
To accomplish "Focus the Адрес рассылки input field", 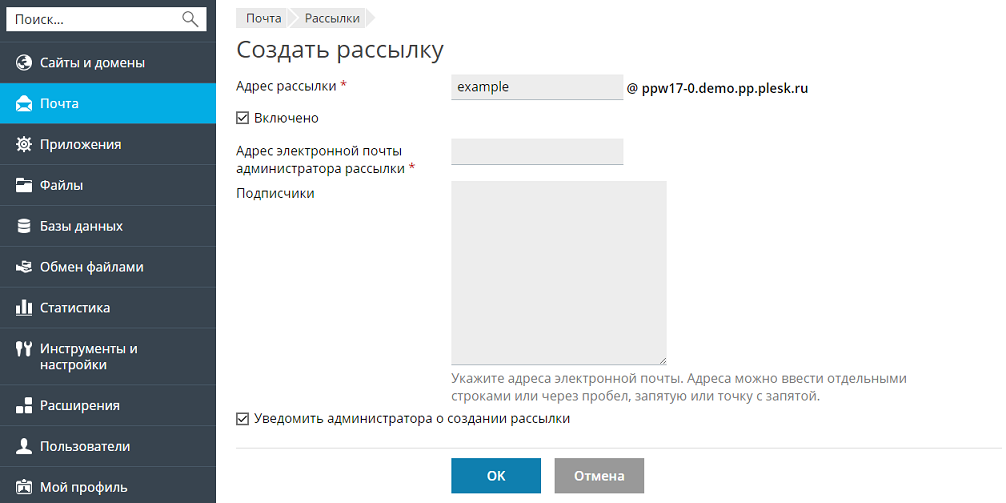I will click(x=537, y=87).
